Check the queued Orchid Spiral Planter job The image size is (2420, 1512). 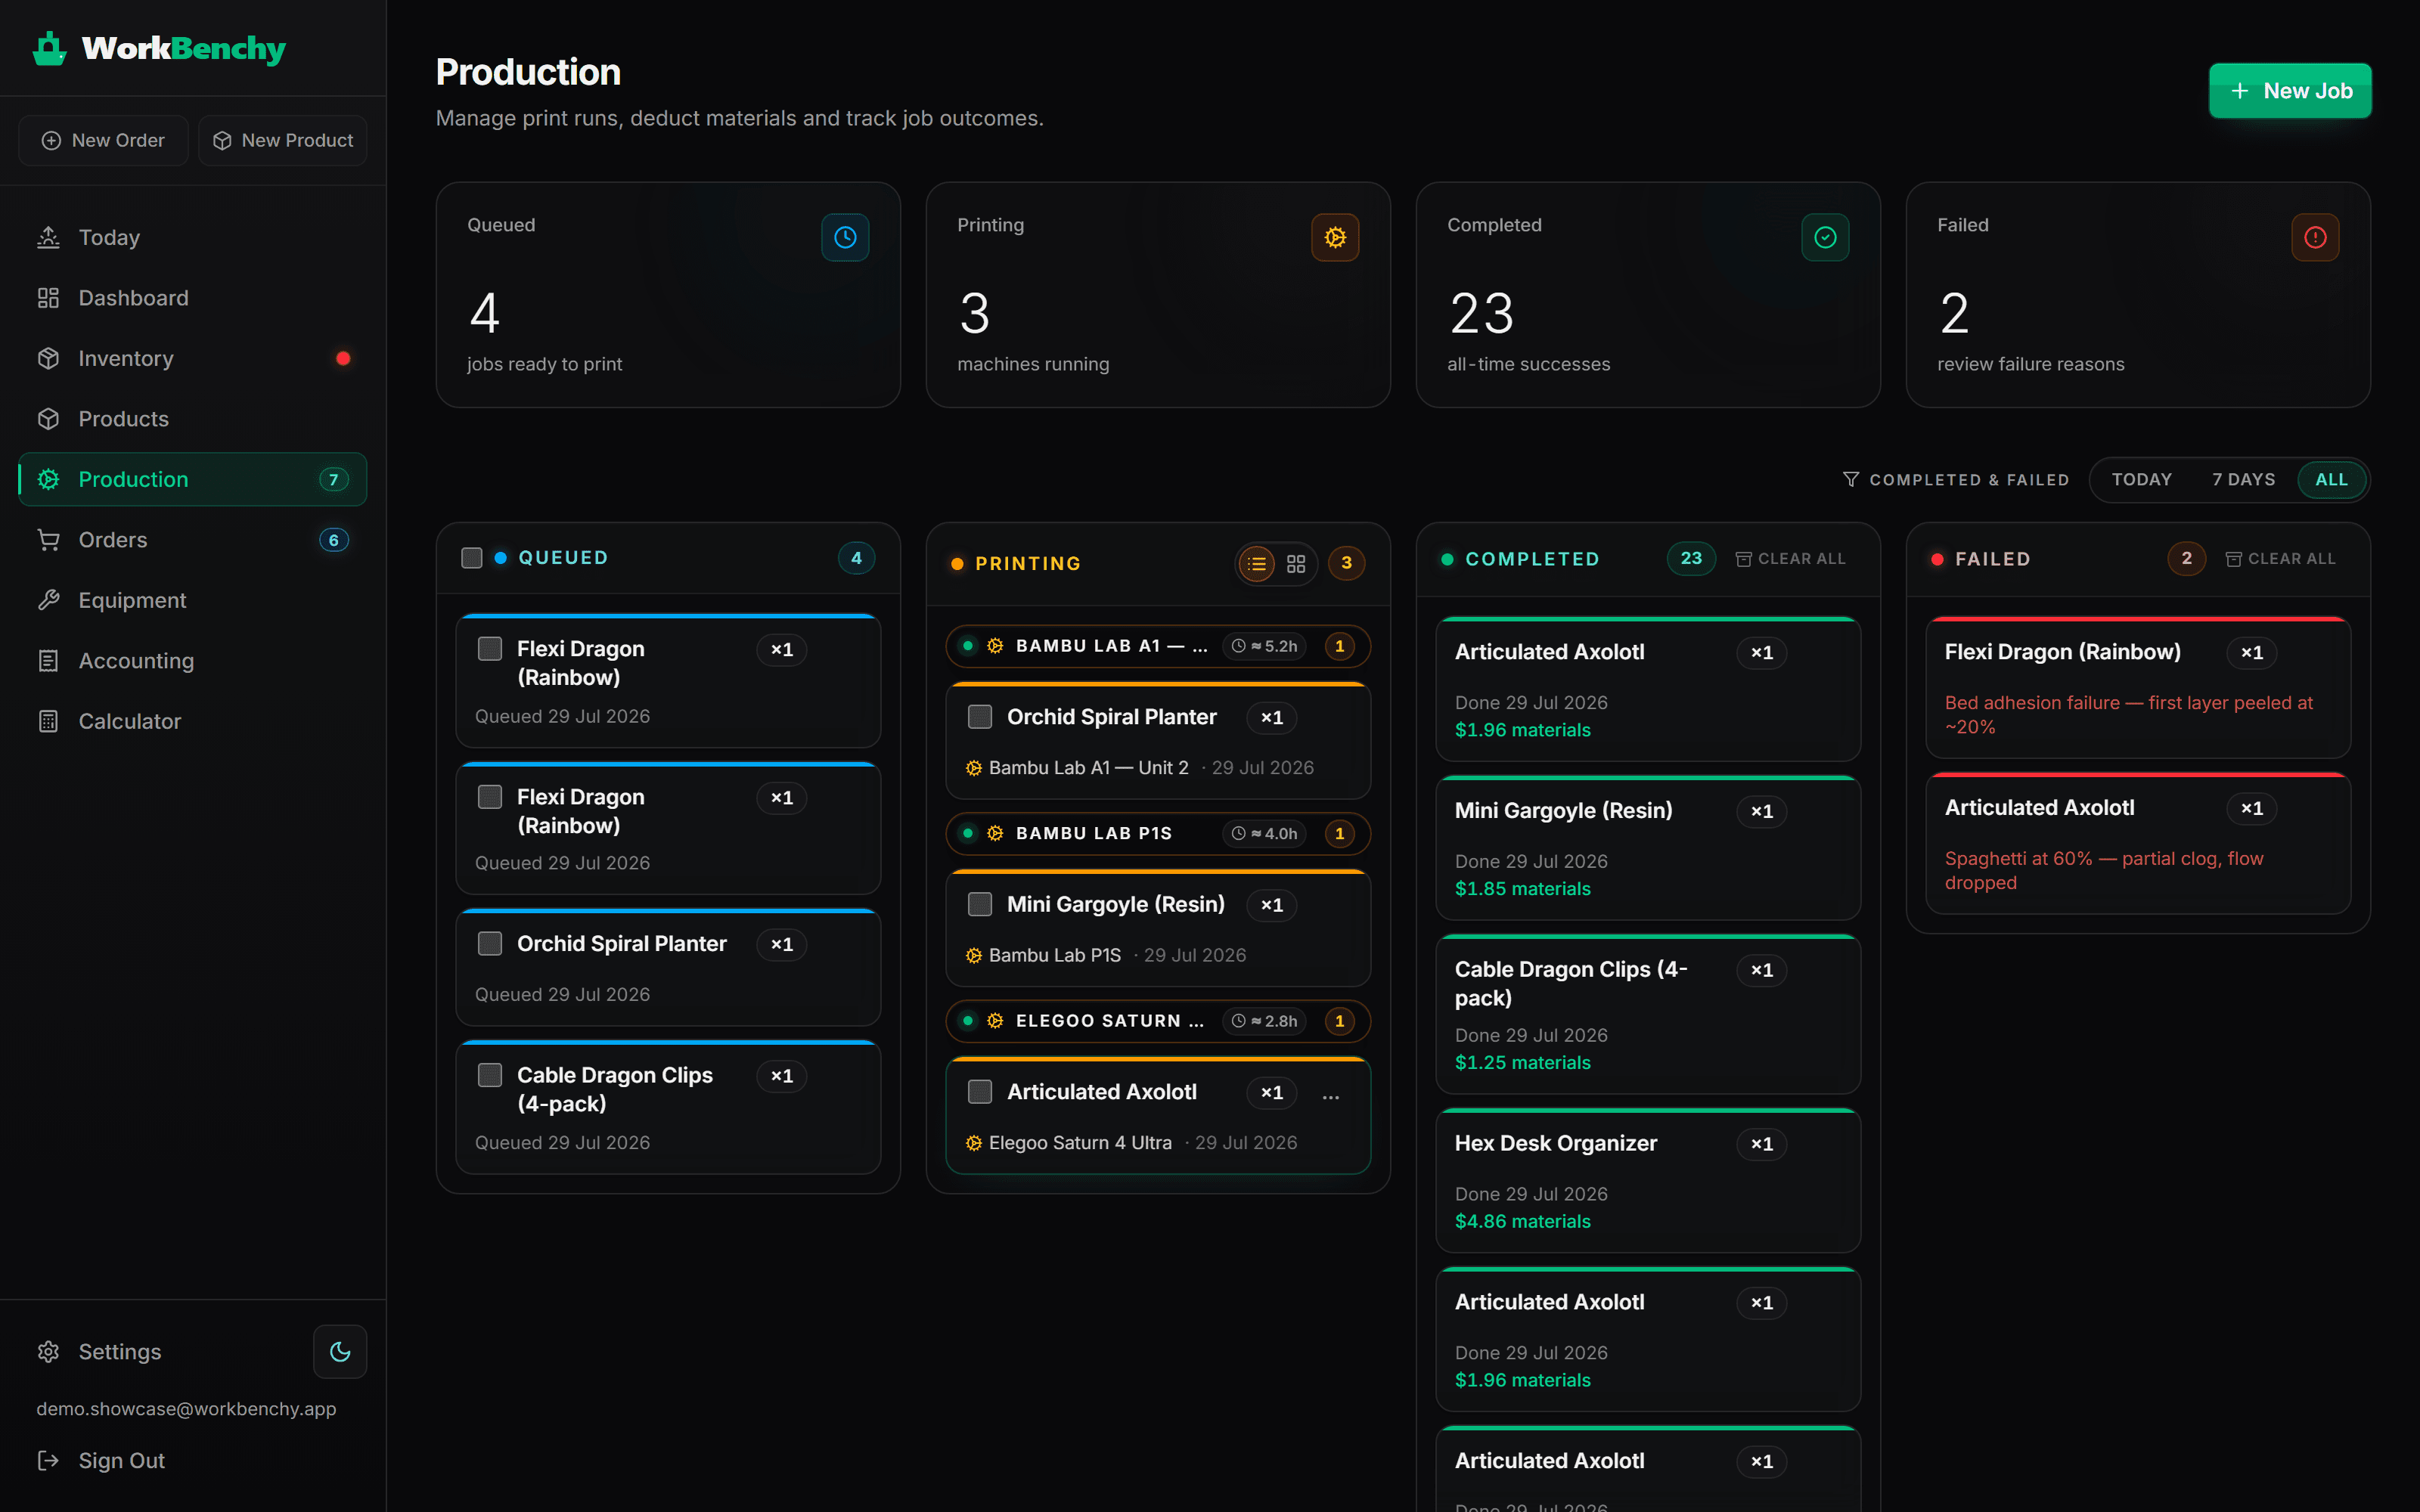pyautogui.click(x=490, y=944)
